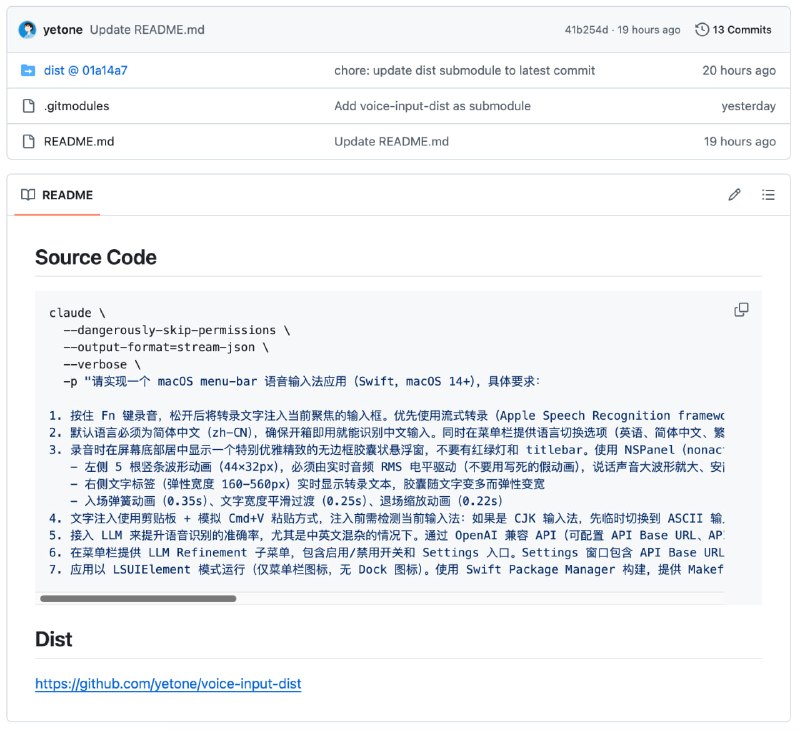Select the README.md file icon
The height and width of the screenshot is (731, 800).
pyautogui.click(x=29, y=141)
